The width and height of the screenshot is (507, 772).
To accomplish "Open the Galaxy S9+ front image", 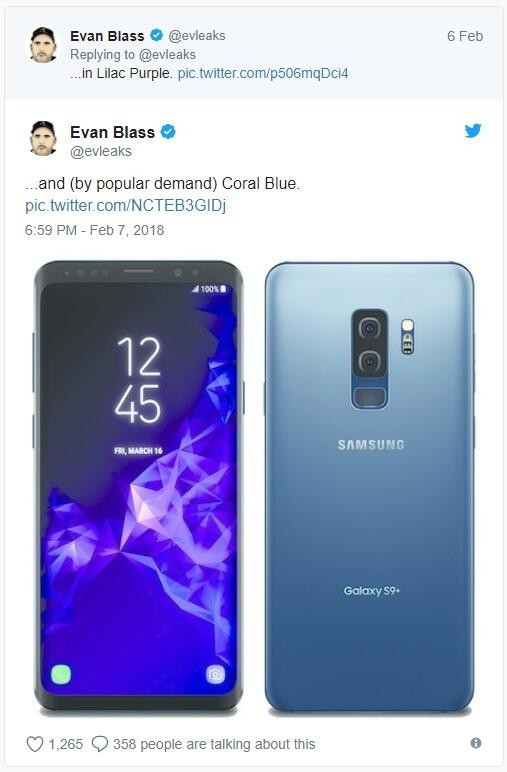I will click(139, 486).
